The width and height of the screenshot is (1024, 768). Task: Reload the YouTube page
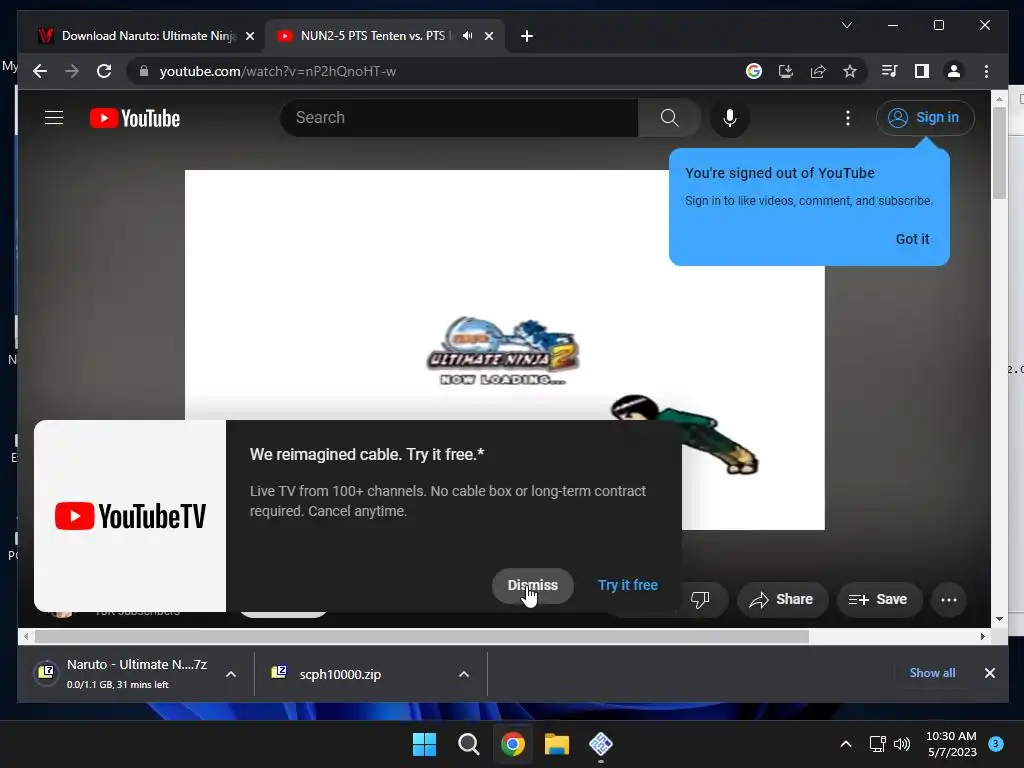(104, 71)
